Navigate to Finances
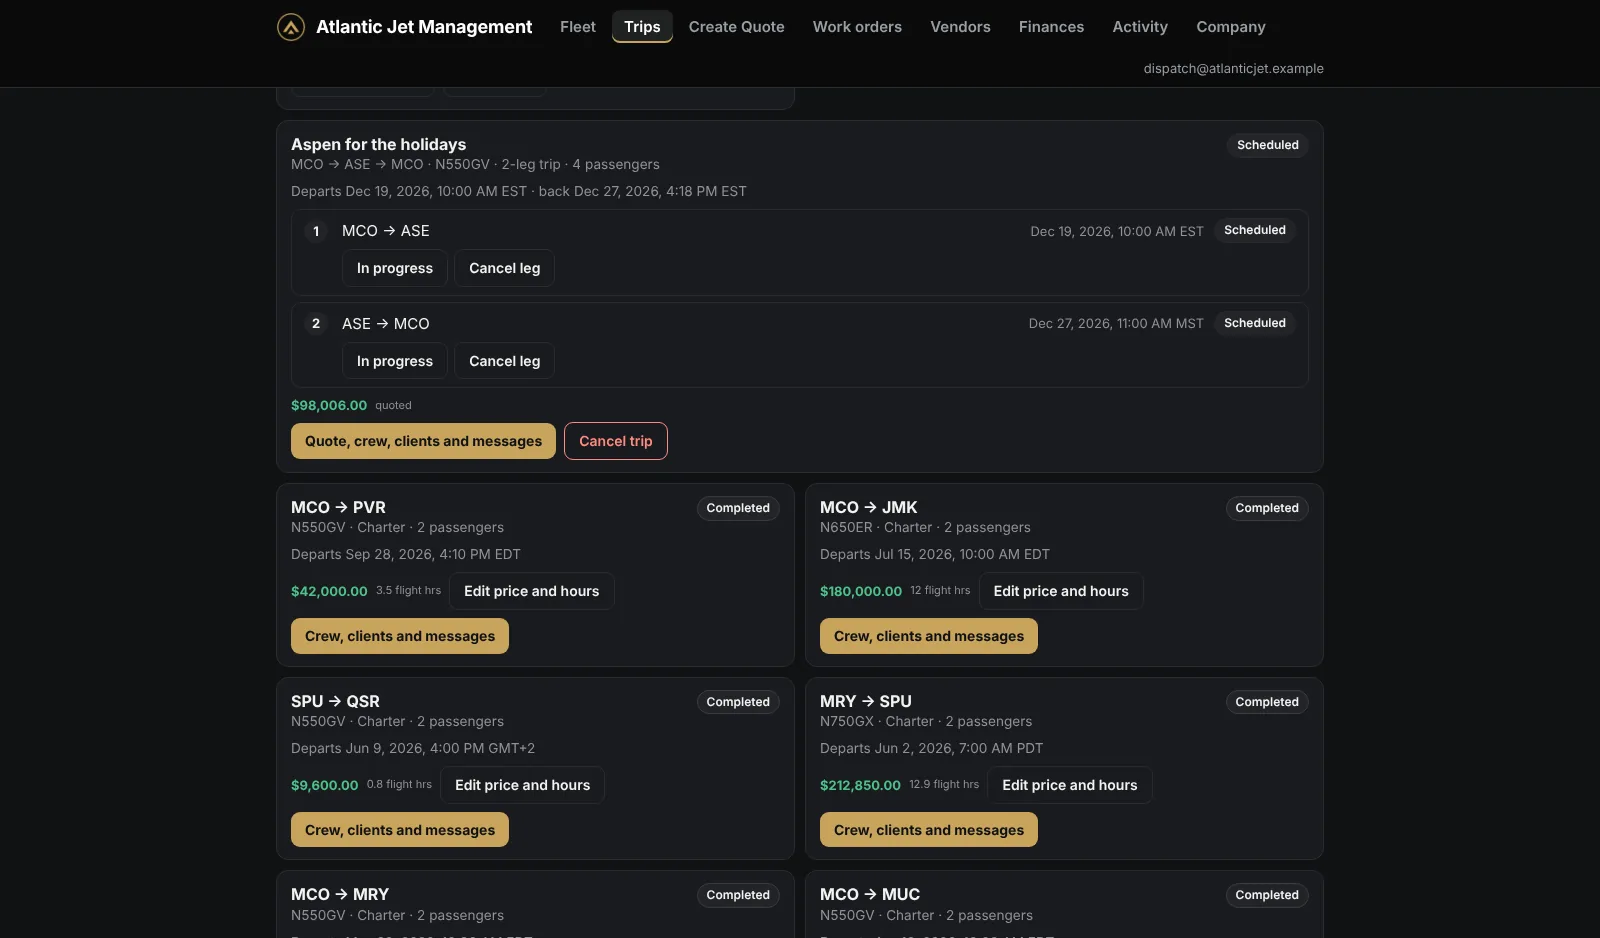This screenshot has height=938, width=1600. point(1051,27)
